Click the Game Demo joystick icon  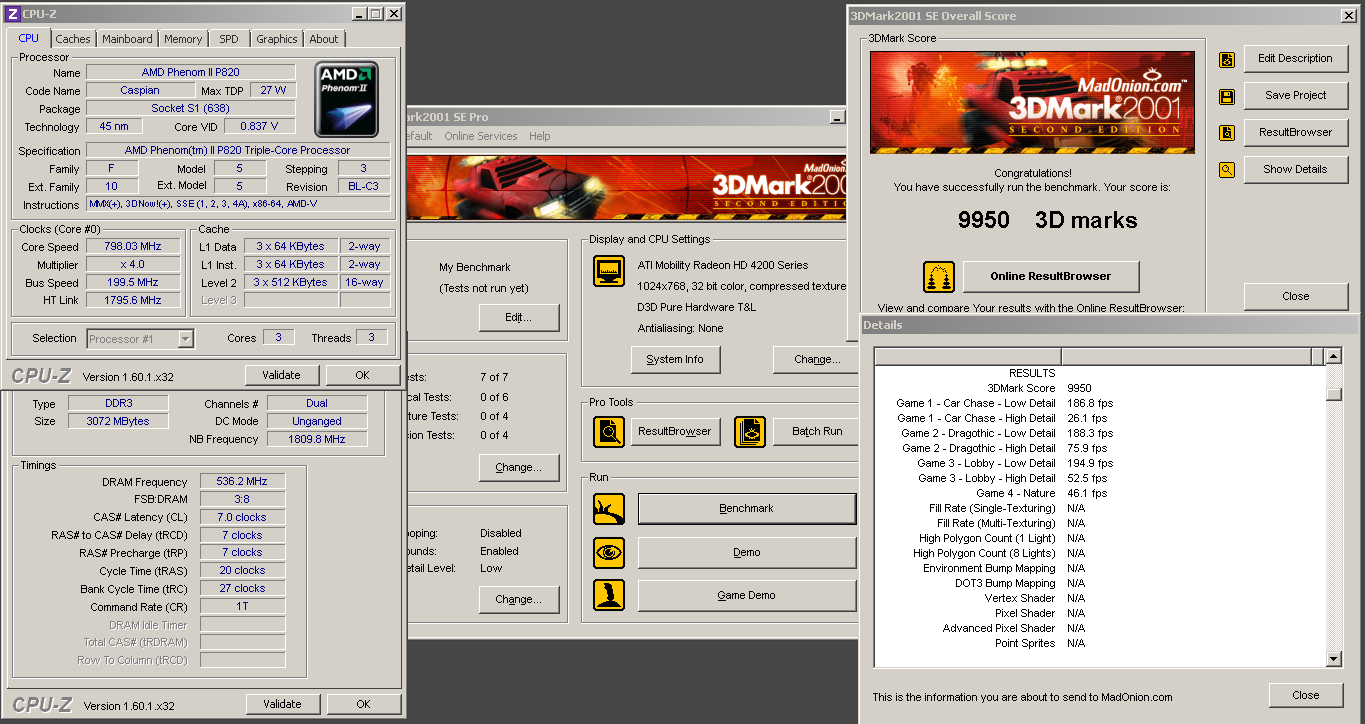point(609,595)
